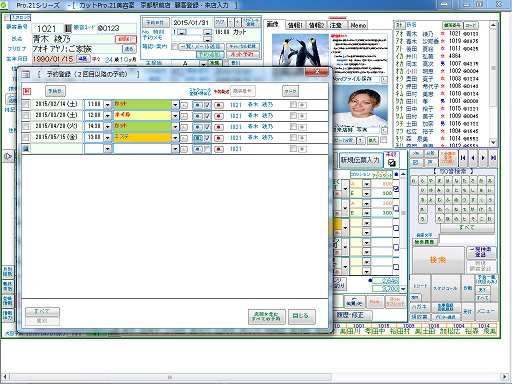512x384 pixels.
Task: Click the すべて button at dialog bottom left
Action: click(42, 311)
